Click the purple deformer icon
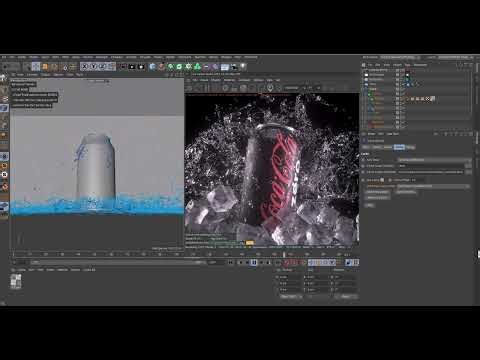 point(215,67)
